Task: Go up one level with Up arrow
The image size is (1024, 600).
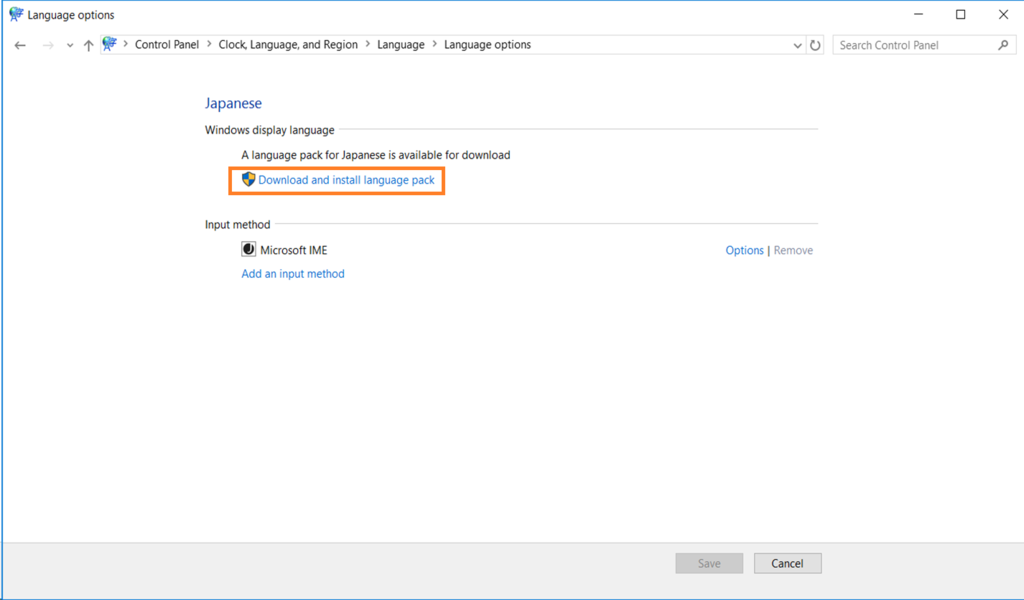Action: pyautogui.click(x=88, y=45)
